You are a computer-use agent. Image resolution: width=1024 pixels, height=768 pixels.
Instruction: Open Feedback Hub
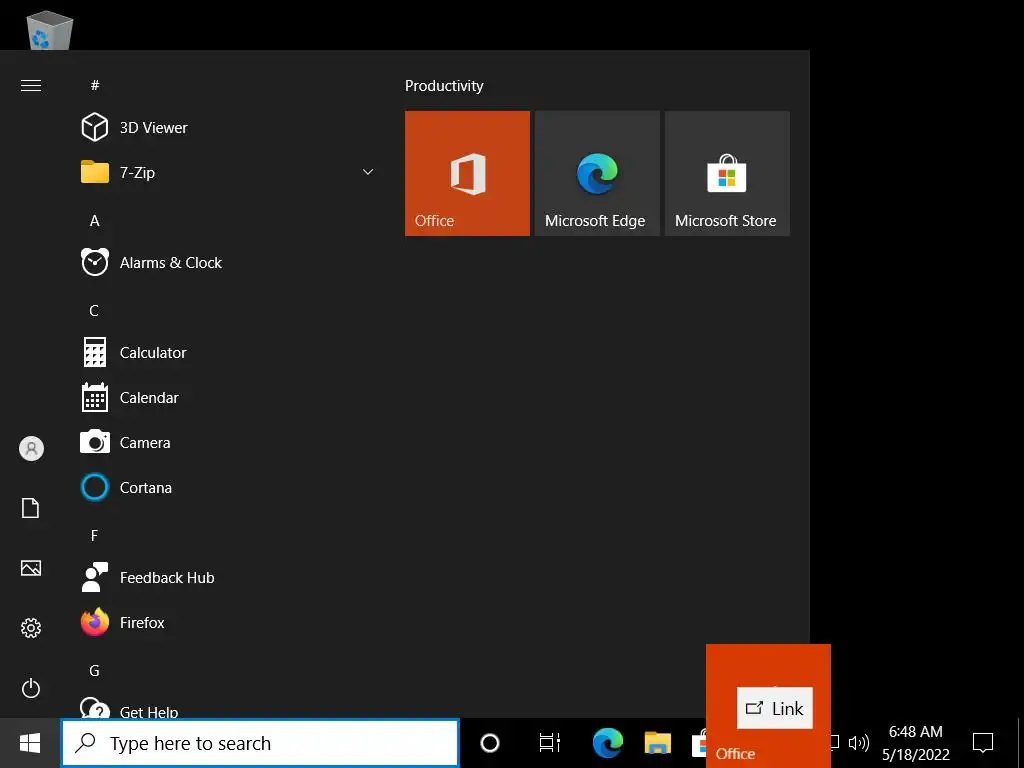(229, 578)
